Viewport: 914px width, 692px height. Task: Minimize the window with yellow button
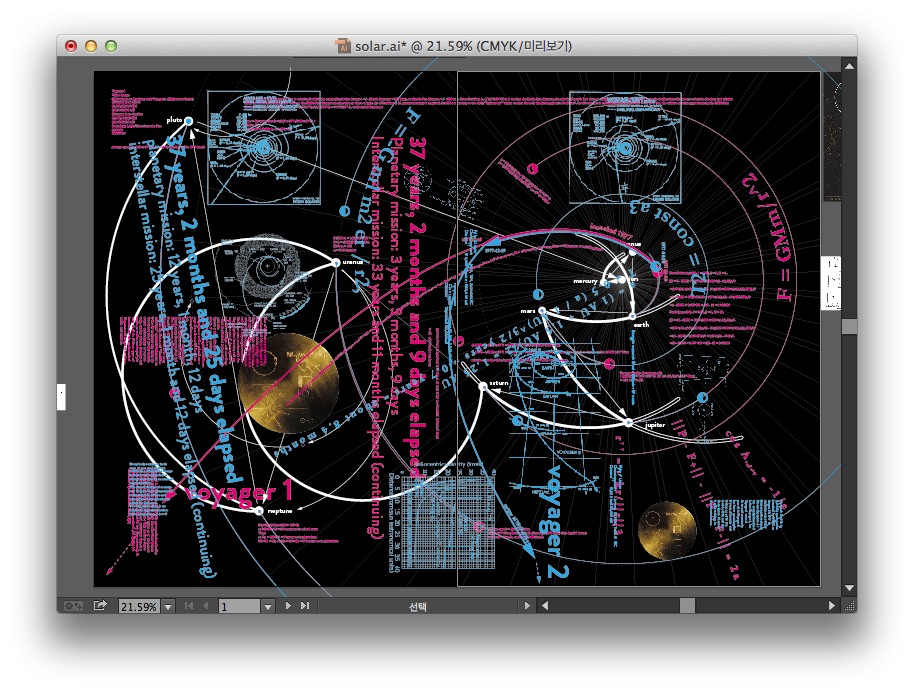(x=91, y=46)
